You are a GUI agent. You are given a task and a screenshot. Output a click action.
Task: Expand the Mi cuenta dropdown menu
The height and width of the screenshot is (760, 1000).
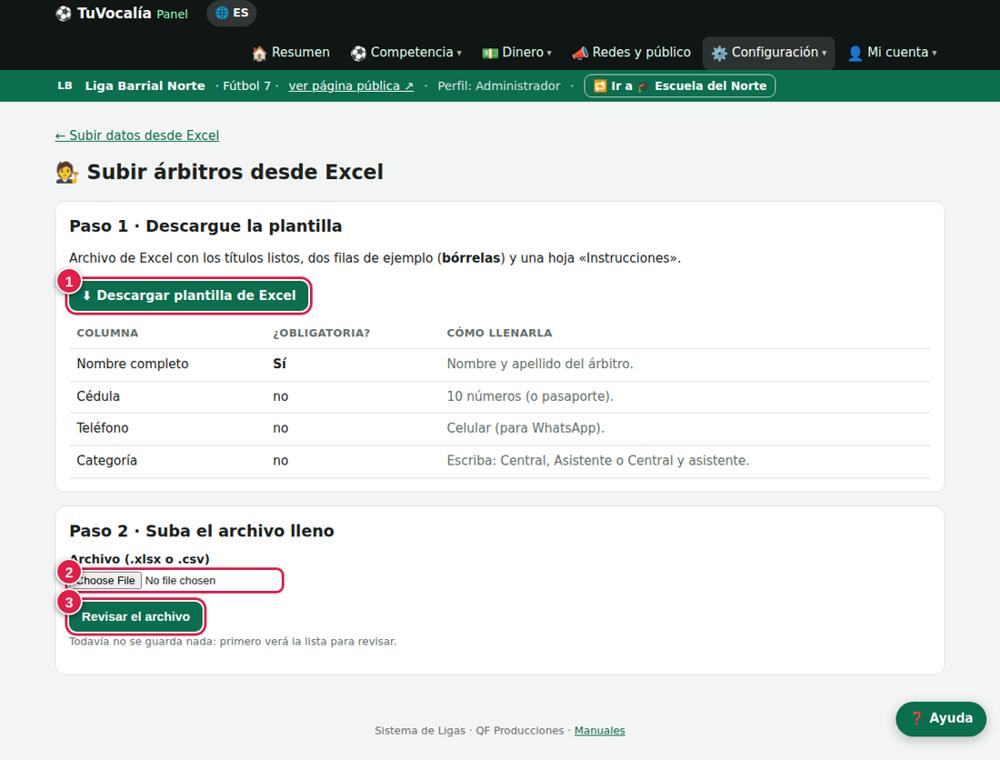[x=892, y=52]
